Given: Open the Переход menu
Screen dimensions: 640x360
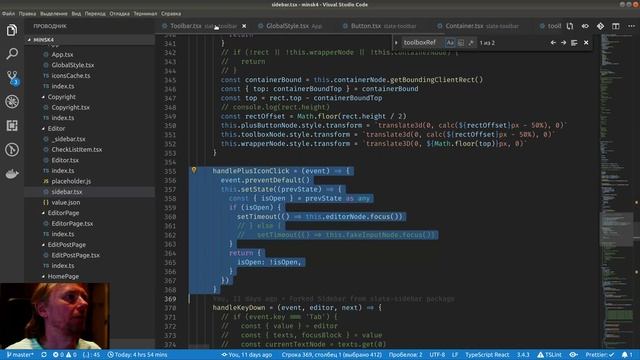Looking at the screenshot, I should click(x=95, y=13).
